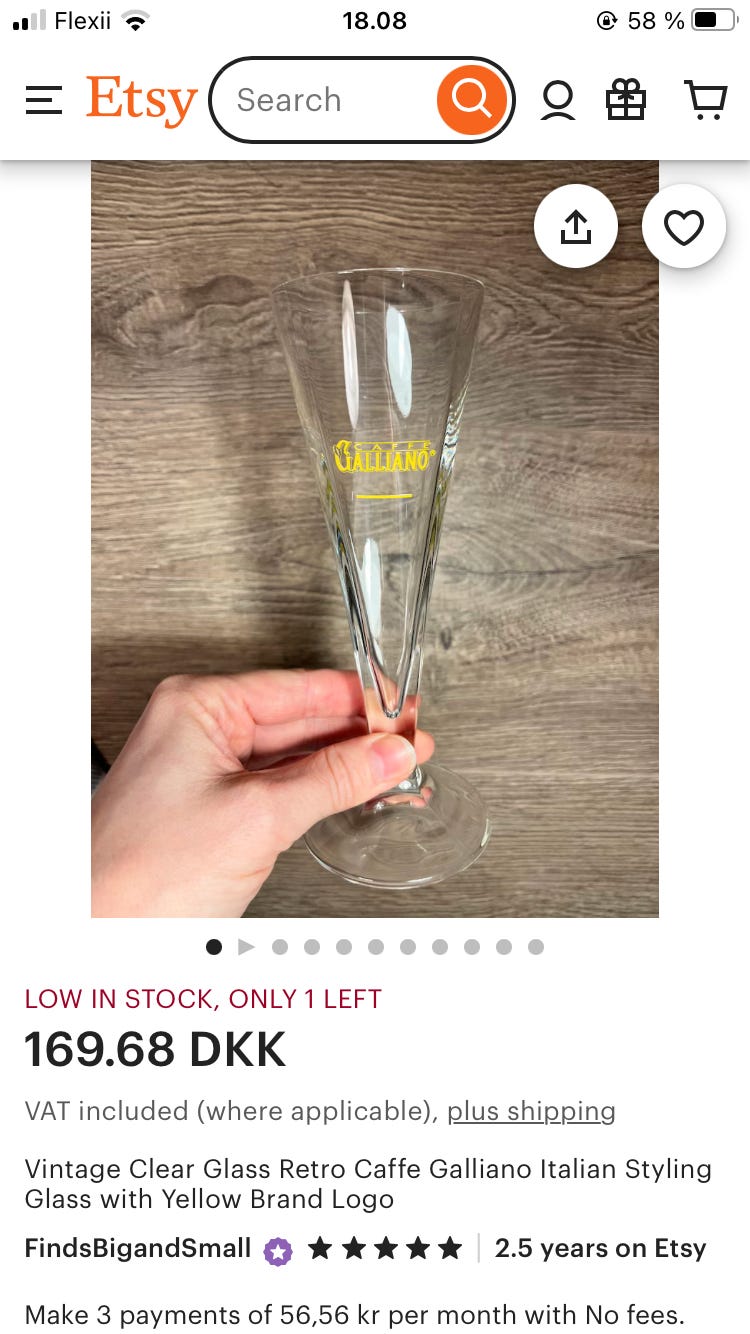
Task: Jump to the last carousel dot
Action: (536, 947)
